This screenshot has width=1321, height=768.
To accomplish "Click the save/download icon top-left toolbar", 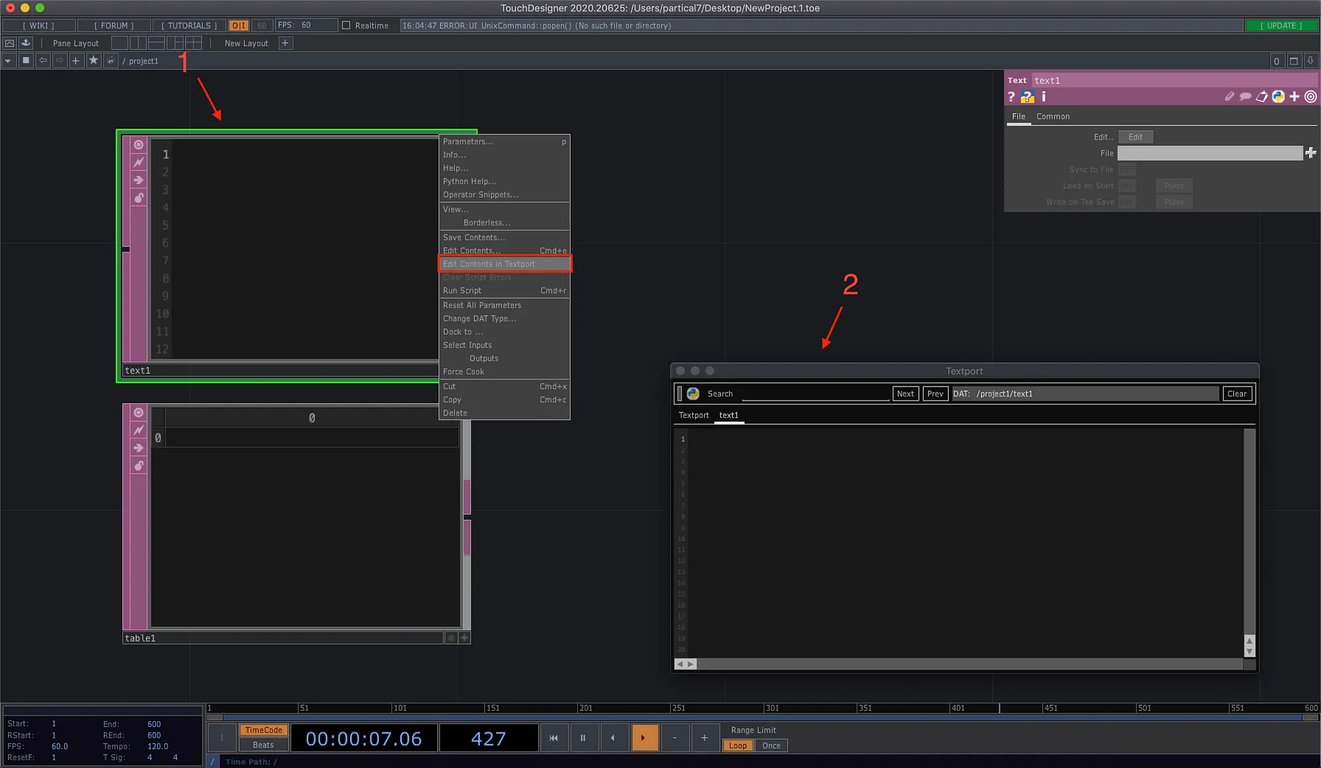I will click(x=26, y=43).
